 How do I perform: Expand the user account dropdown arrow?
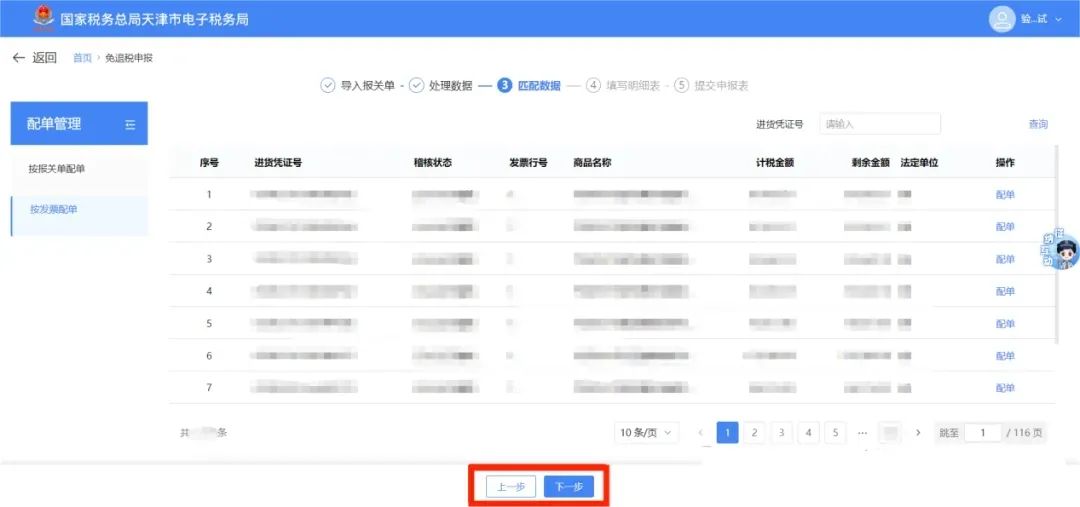(x=1059, y=19)
